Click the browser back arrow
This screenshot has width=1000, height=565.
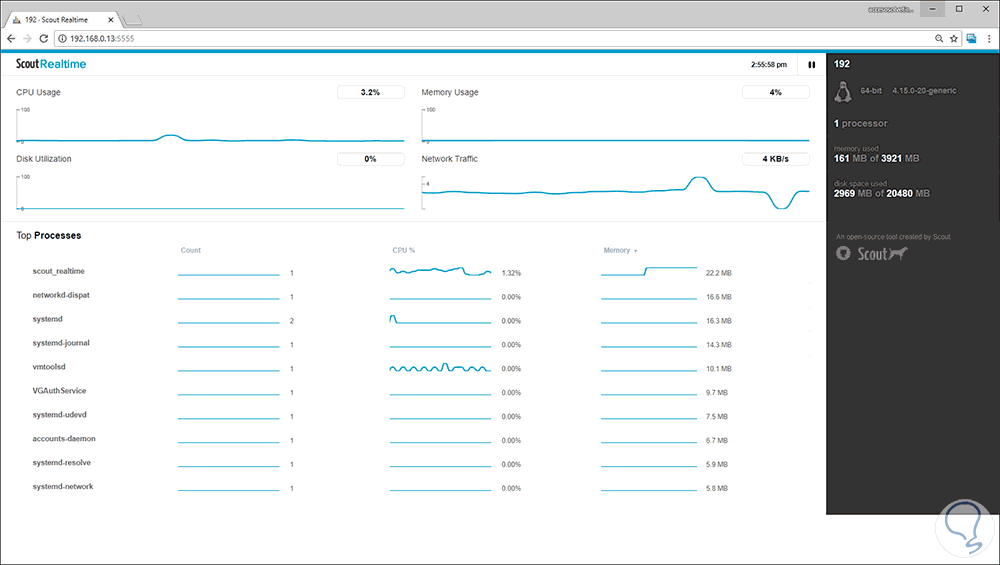(x=11, y=38)
